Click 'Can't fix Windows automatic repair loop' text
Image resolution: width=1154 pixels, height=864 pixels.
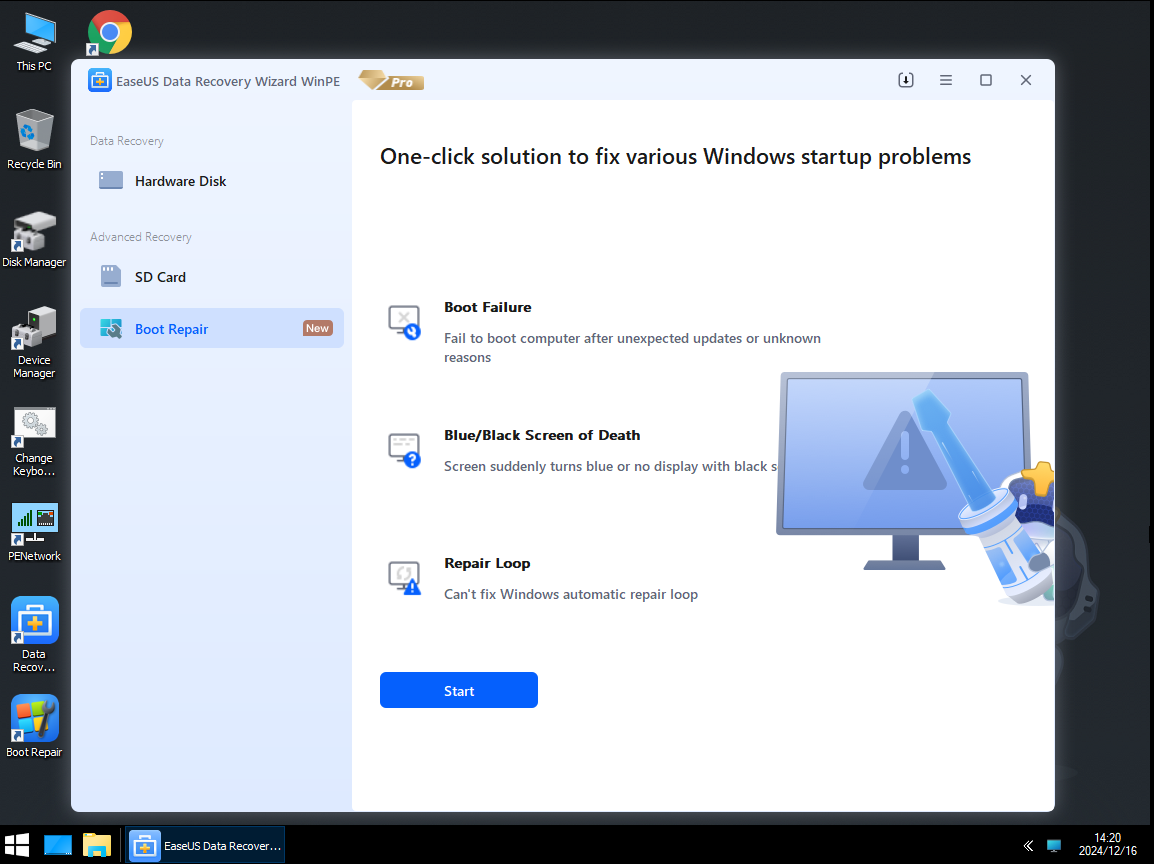pos(570,594)
